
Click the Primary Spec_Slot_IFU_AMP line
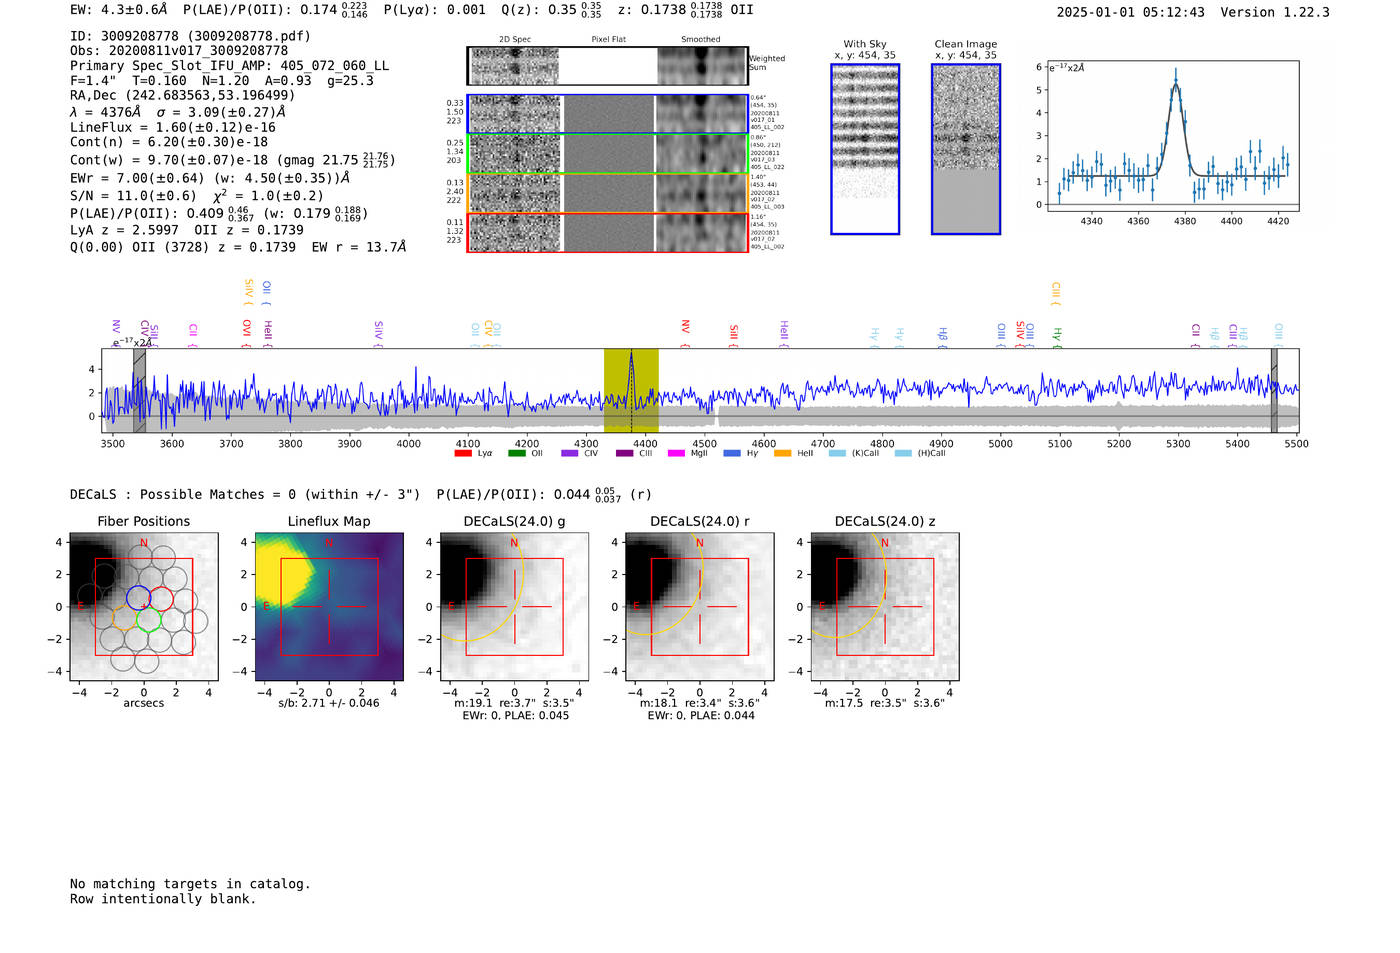[x=229, y=65]
